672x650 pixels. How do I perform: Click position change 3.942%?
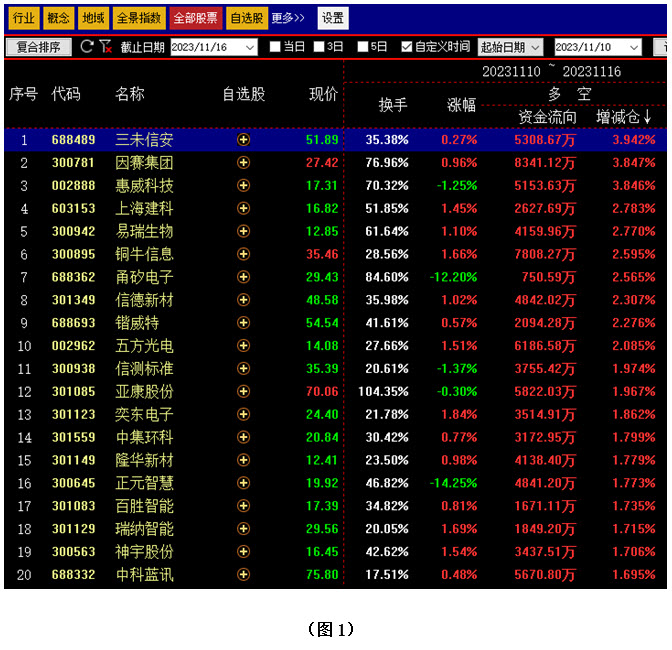(634, 140)
